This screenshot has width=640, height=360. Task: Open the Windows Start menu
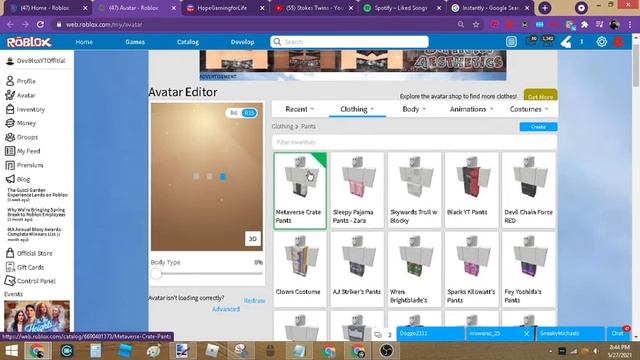11,351
